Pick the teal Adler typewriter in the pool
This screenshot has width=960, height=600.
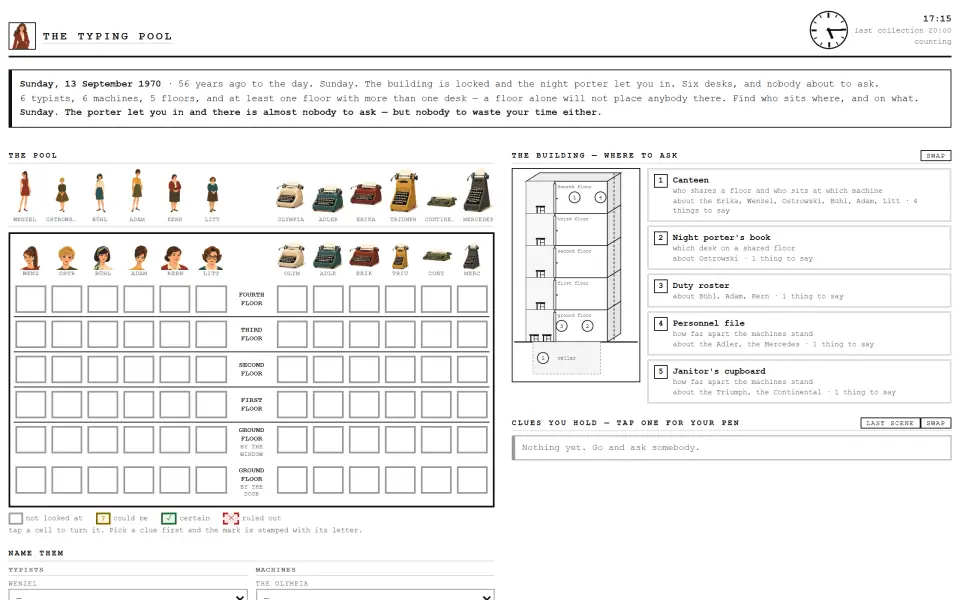point(328,199)
